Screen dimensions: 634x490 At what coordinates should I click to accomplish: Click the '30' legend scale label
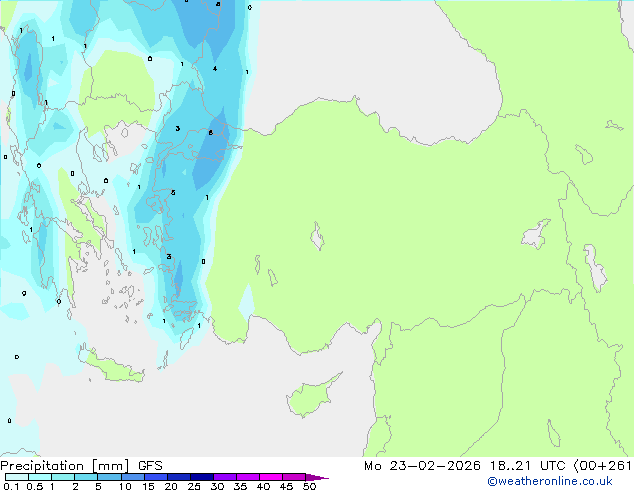[217, 486]
